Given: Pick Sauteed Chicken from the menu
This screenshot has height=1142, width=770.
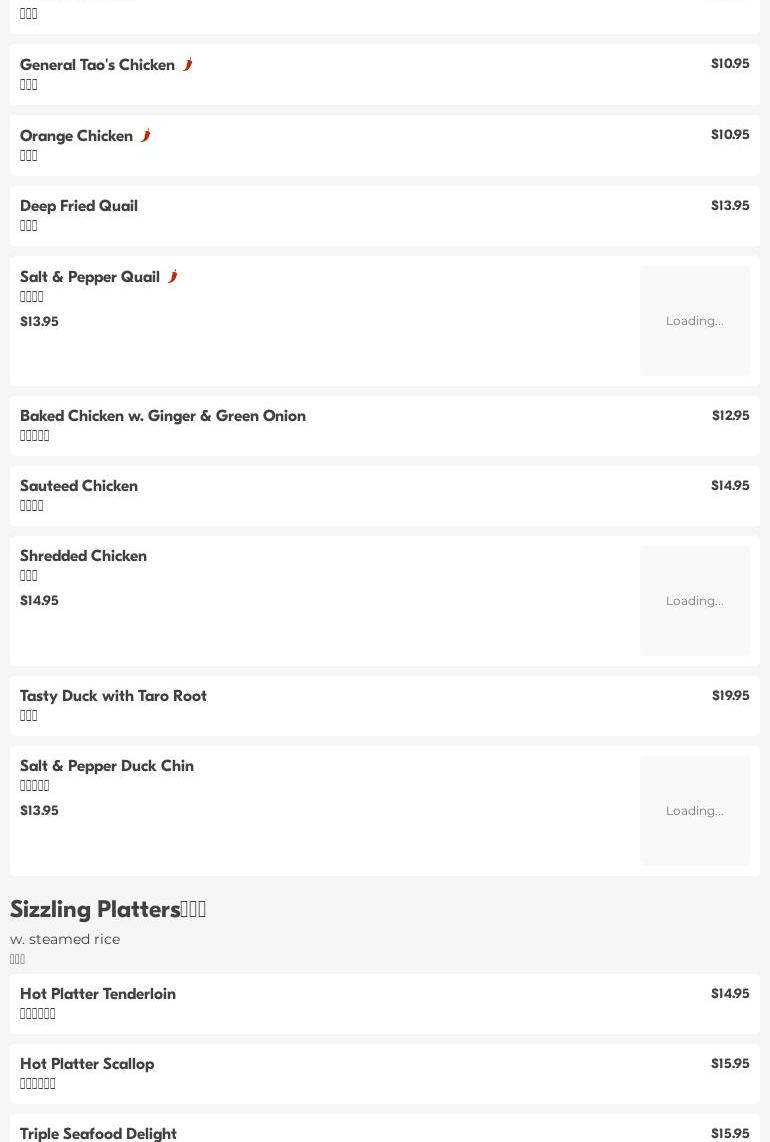Looking at the screenshot, I should (79, 486).
